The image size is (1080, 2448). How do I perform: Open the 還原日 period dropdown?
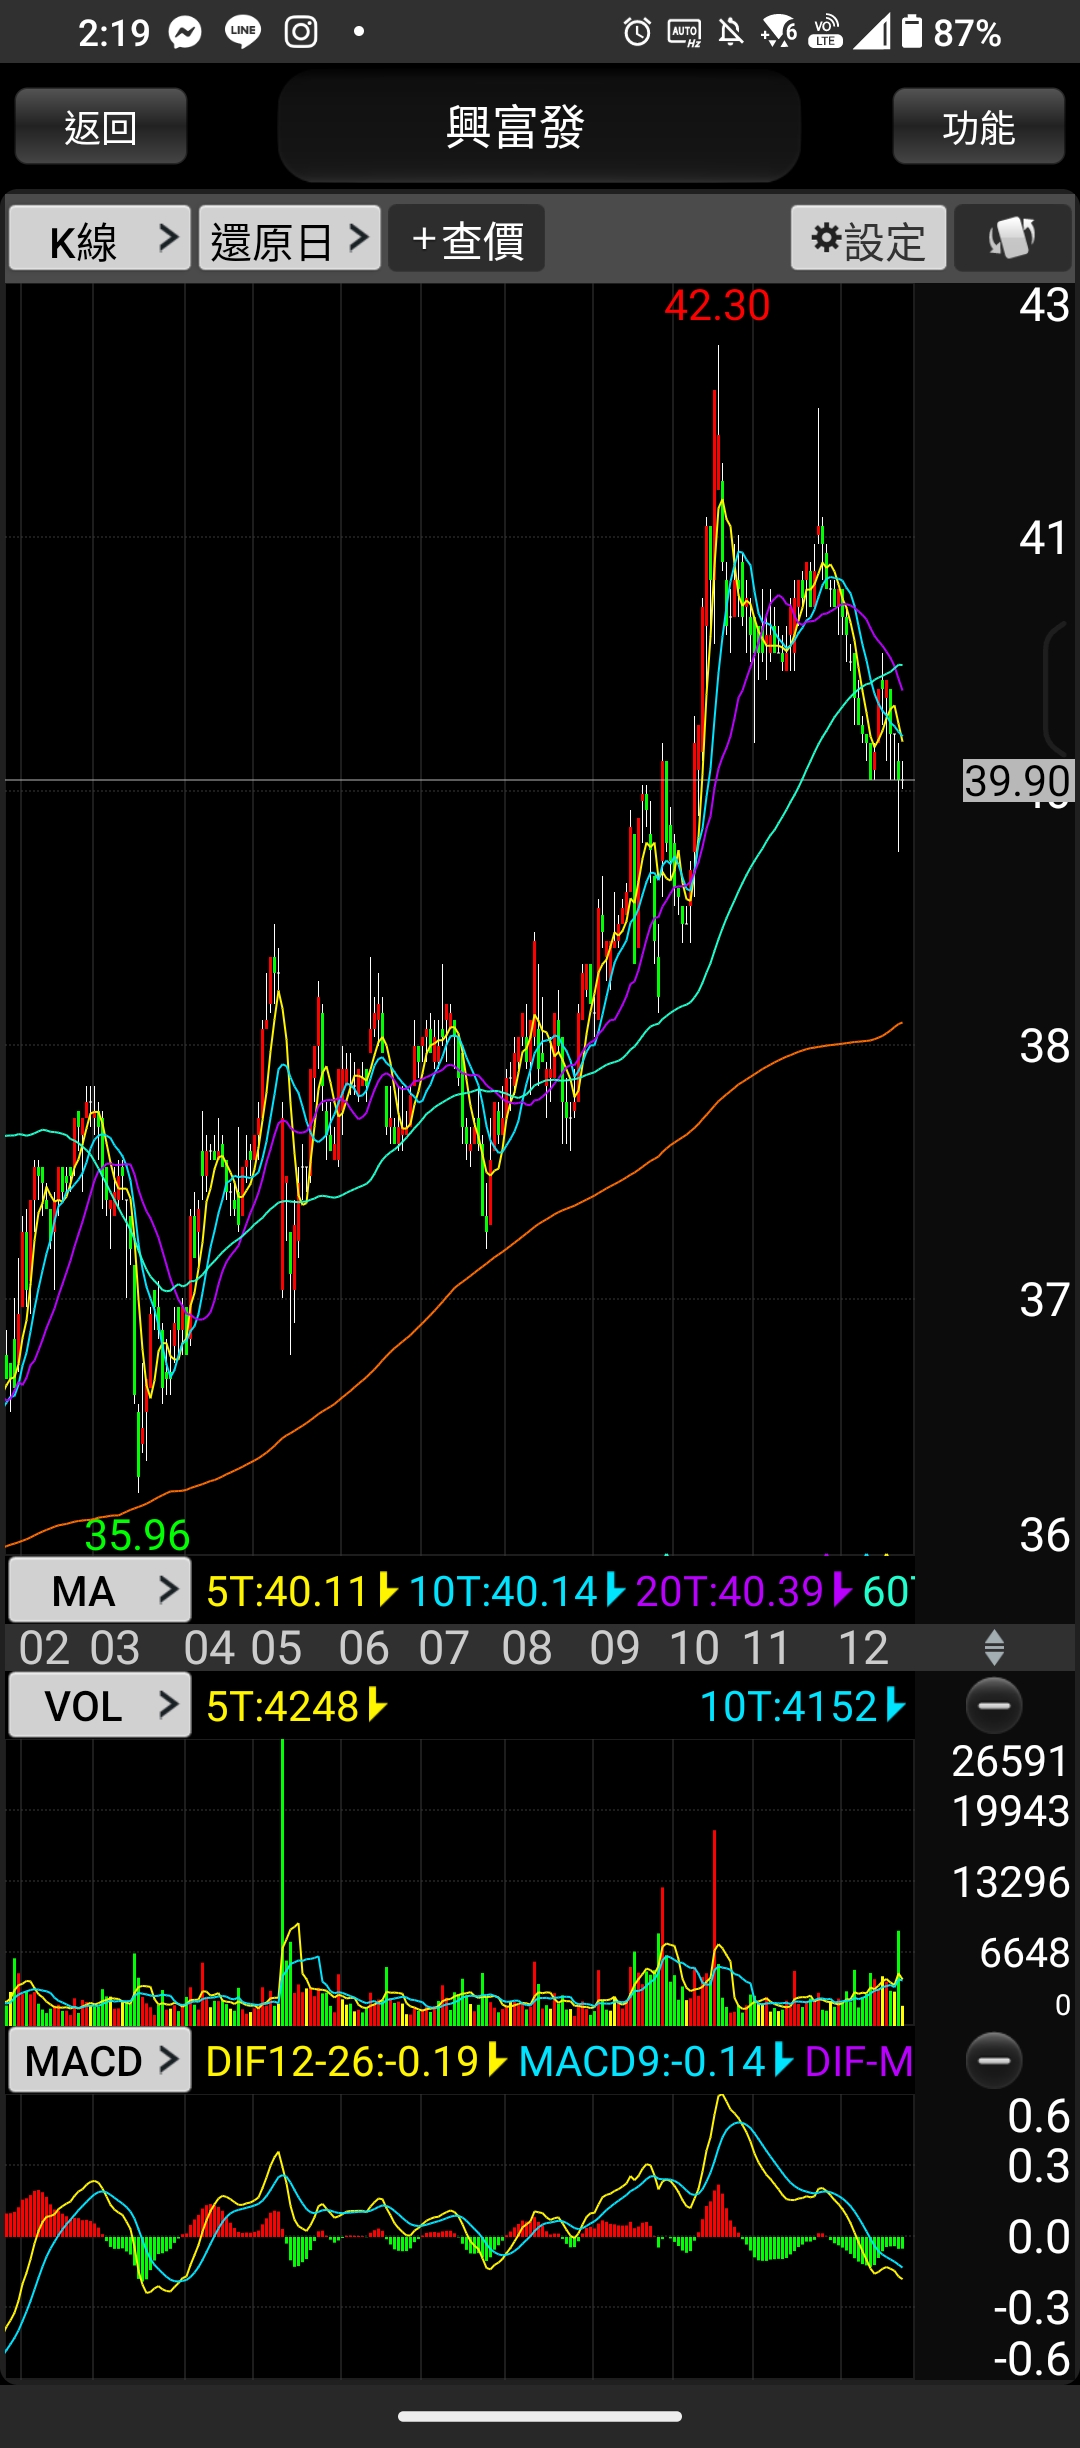(290, 239)
